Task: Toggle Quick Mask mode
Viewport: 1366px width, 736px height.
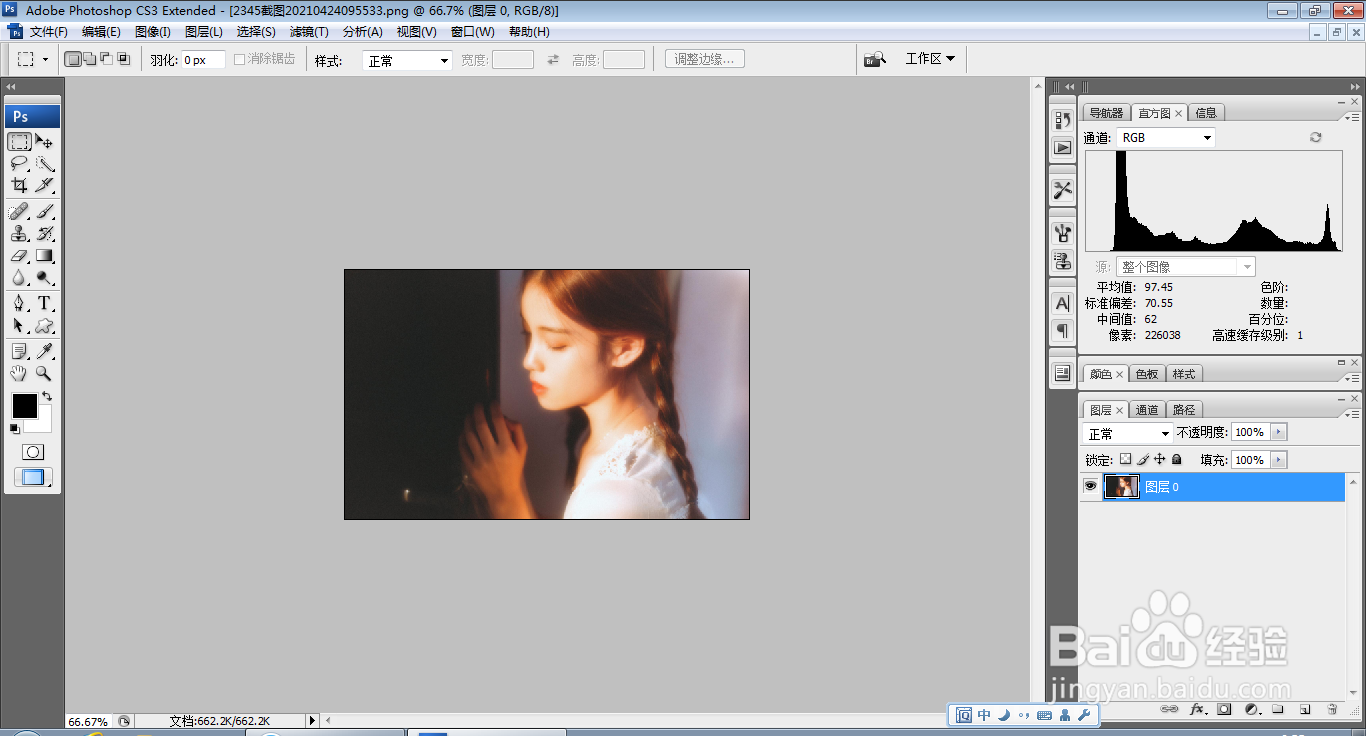Action: pos(33,452)
